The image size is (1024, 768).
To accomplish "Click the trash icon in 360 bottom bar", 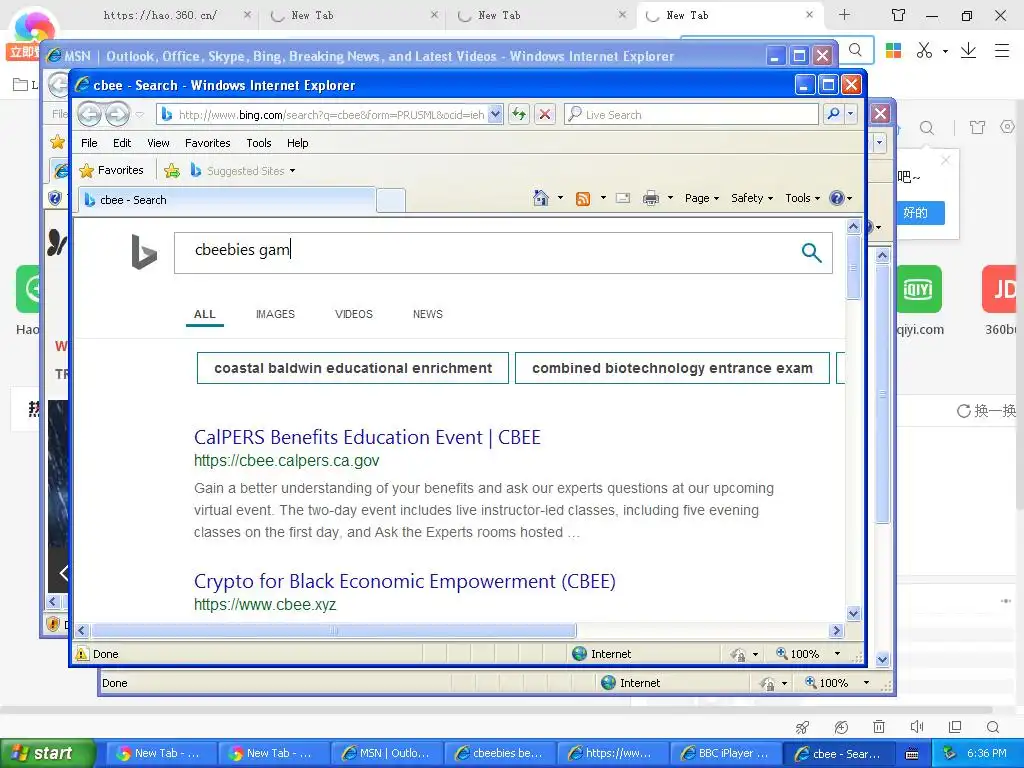I will pos(879,726).
